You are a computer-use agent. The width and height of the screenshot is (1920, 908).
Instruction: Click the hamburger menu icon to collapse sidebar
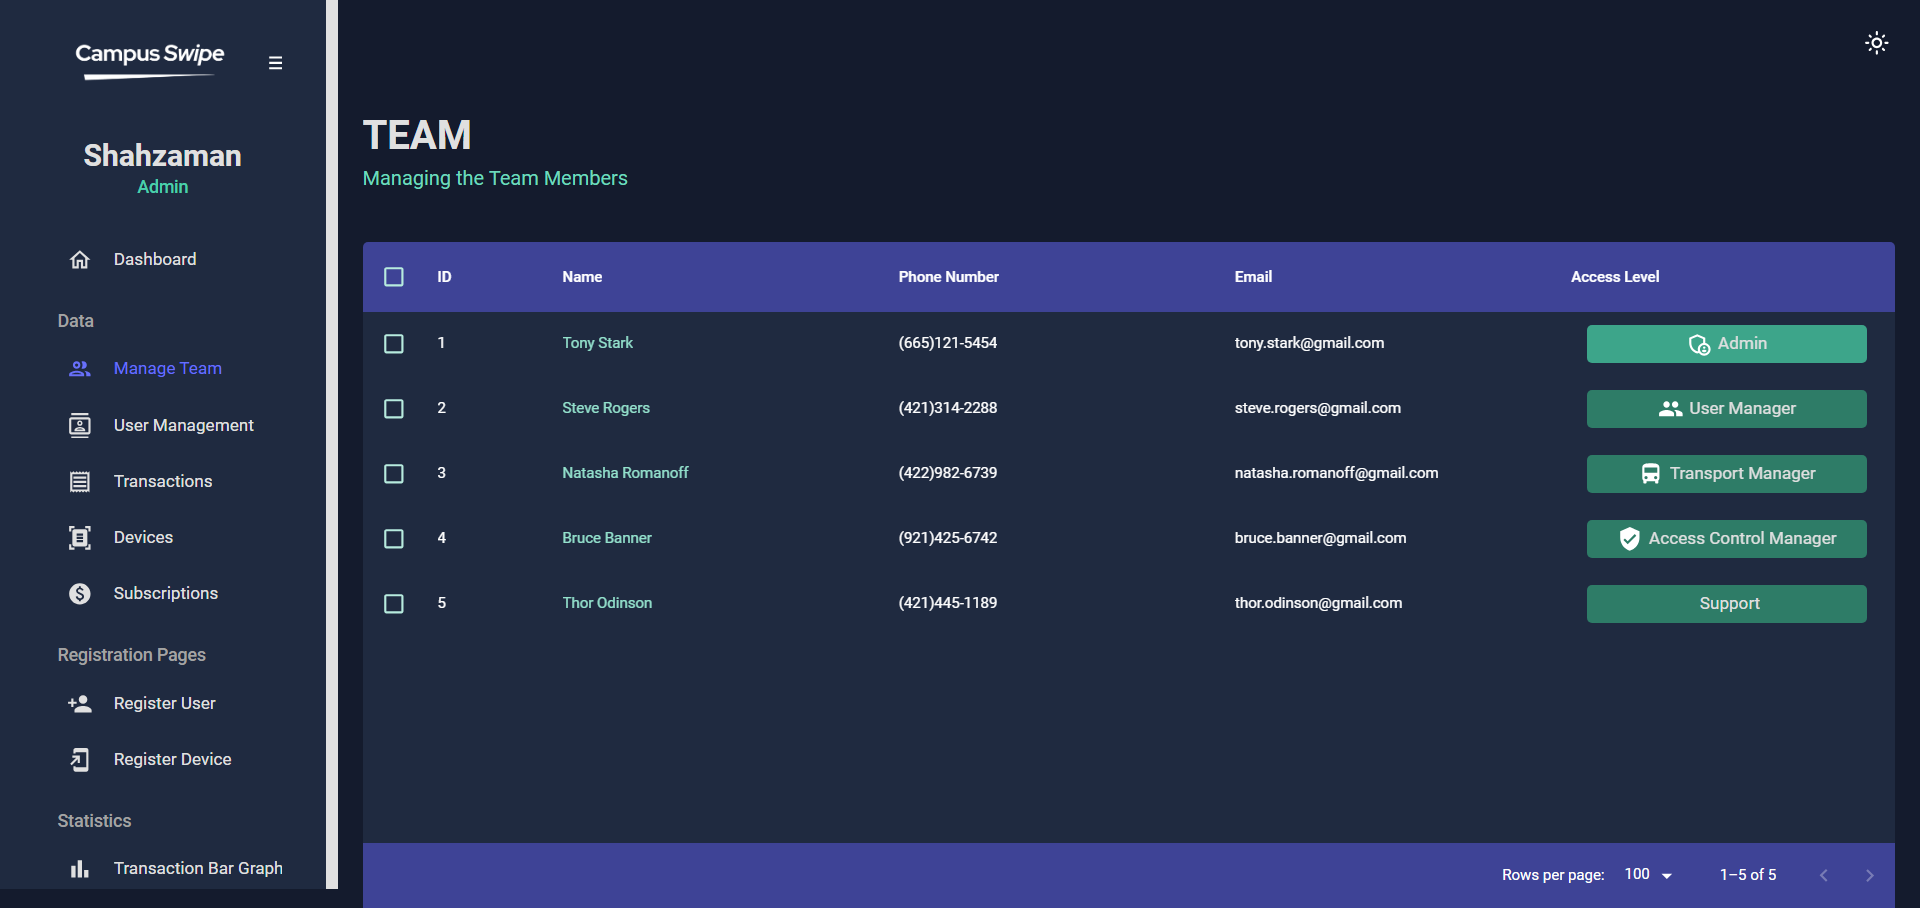(275, 63)
